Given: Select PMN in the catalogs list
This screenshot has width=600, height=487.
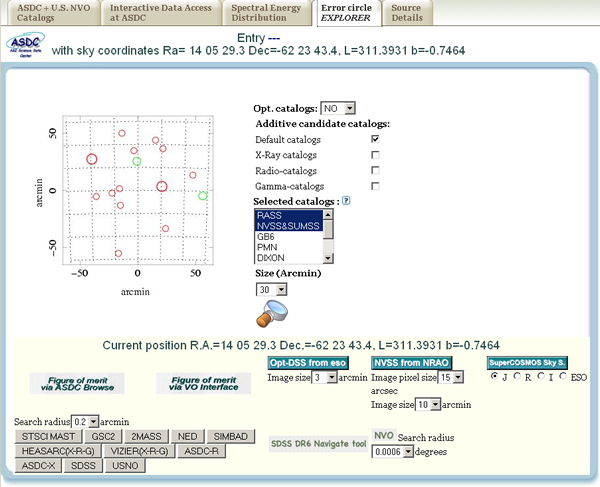Looking at the screenshot, I should [x=289, y=247].
